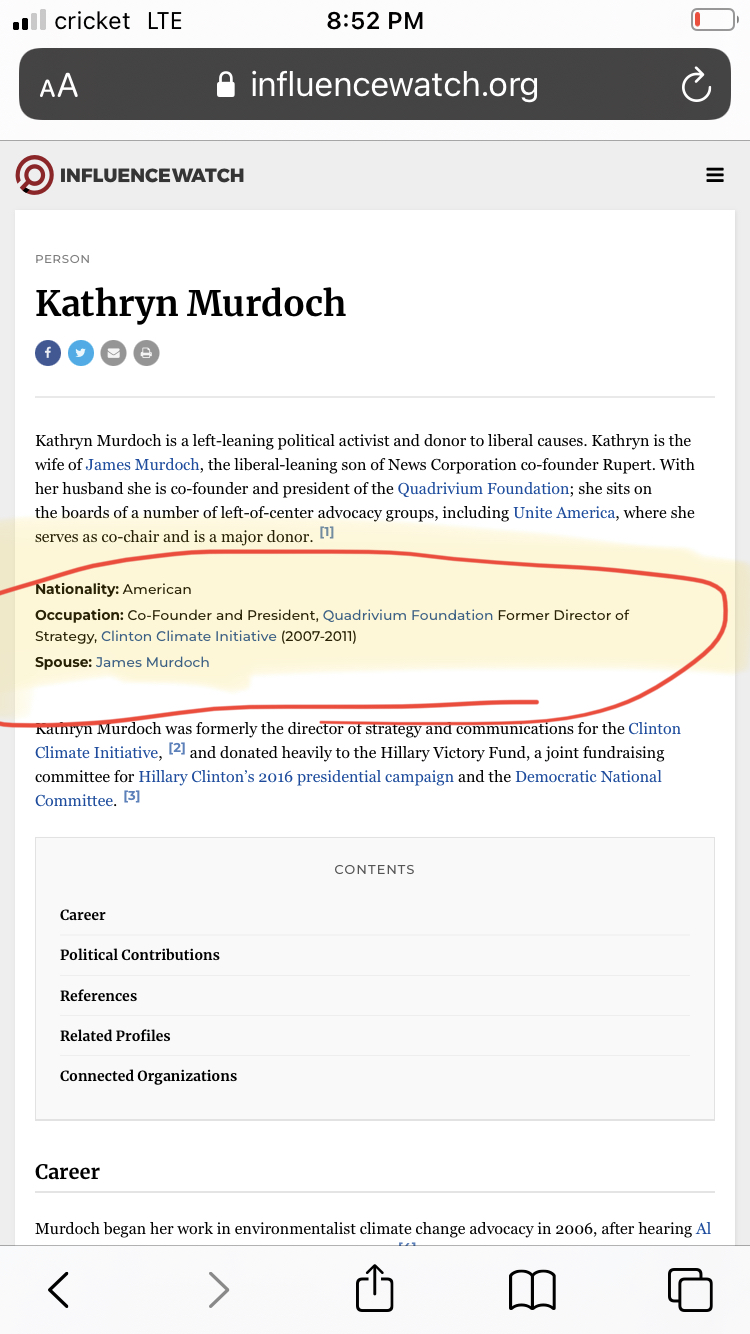Open Quadrivium Foundation link in Occupation row
750x1334 pixels.
(x=408, y=615)
